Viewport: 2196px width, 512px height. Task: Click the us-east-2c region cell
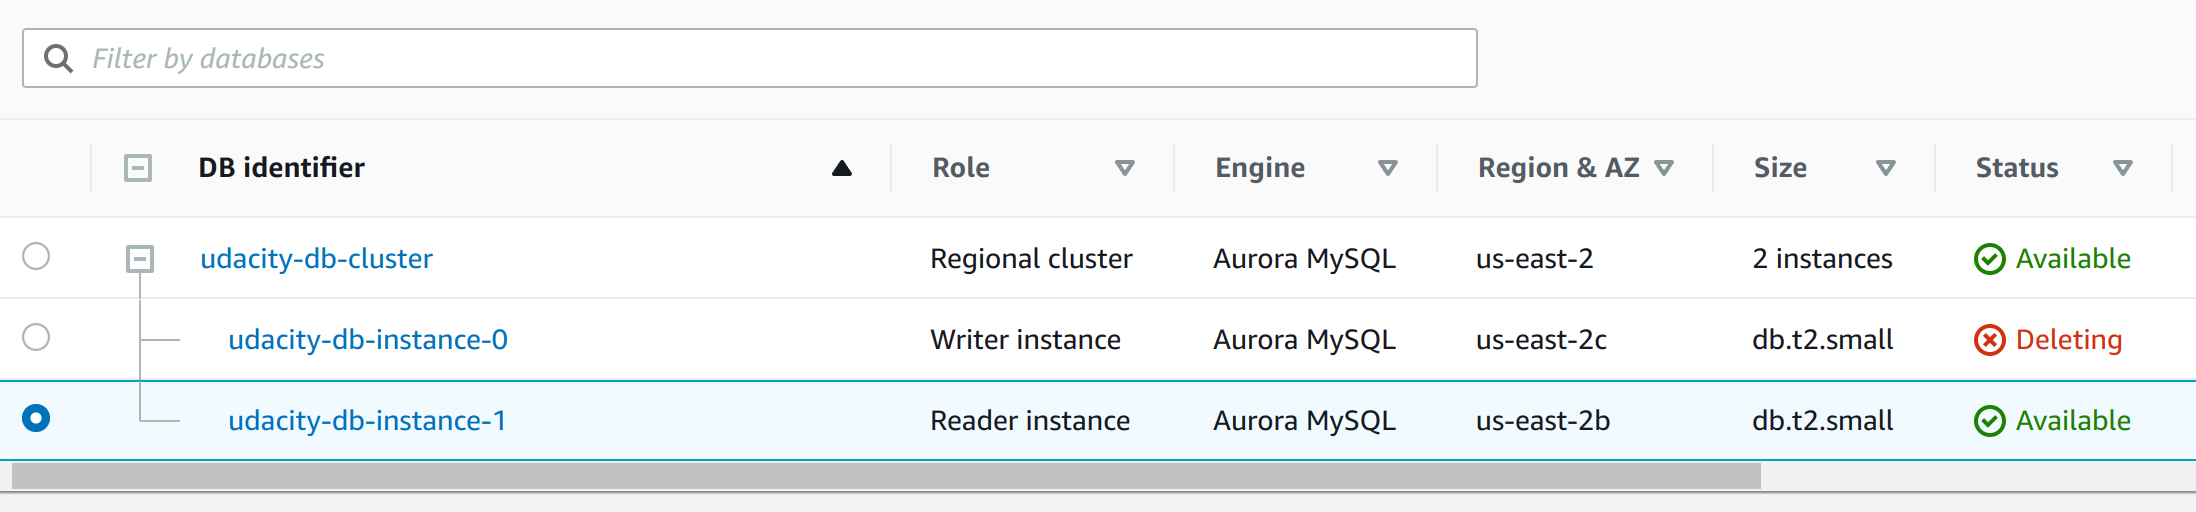tap(1541, 340)
